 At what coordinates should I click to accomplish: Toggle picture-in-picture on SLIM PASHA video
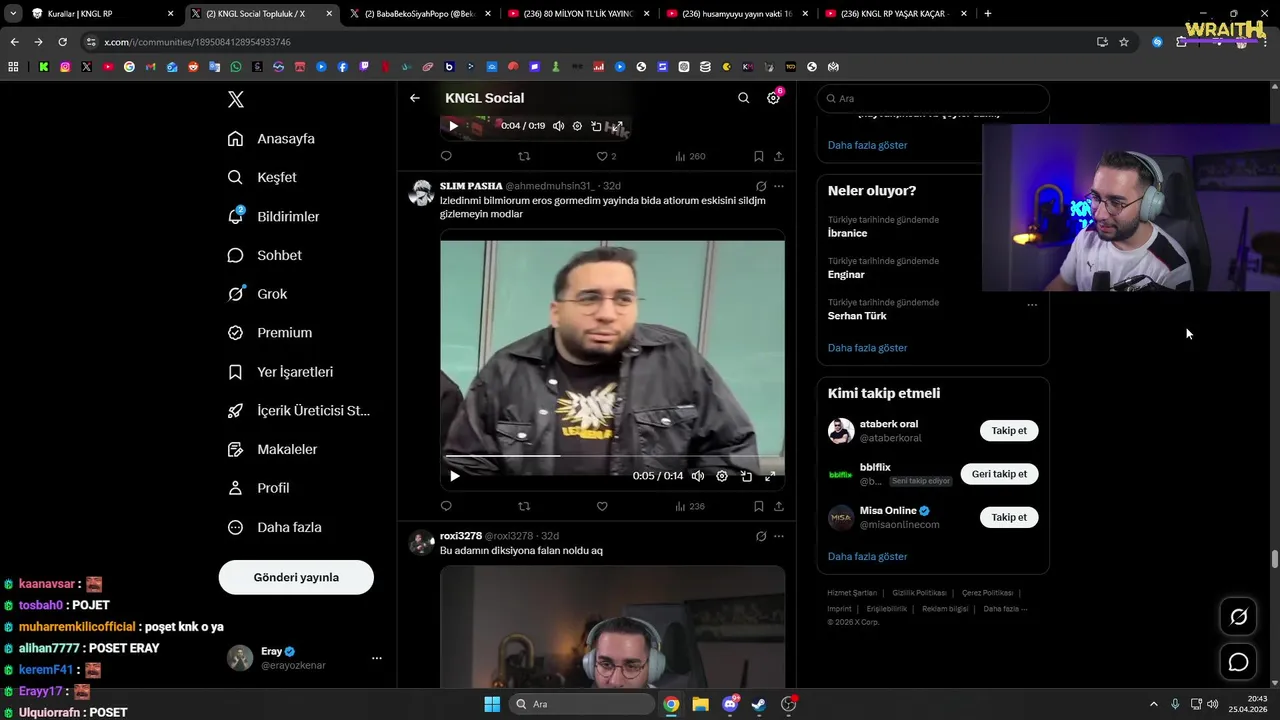pyautogui.click(x=746, y=476)
